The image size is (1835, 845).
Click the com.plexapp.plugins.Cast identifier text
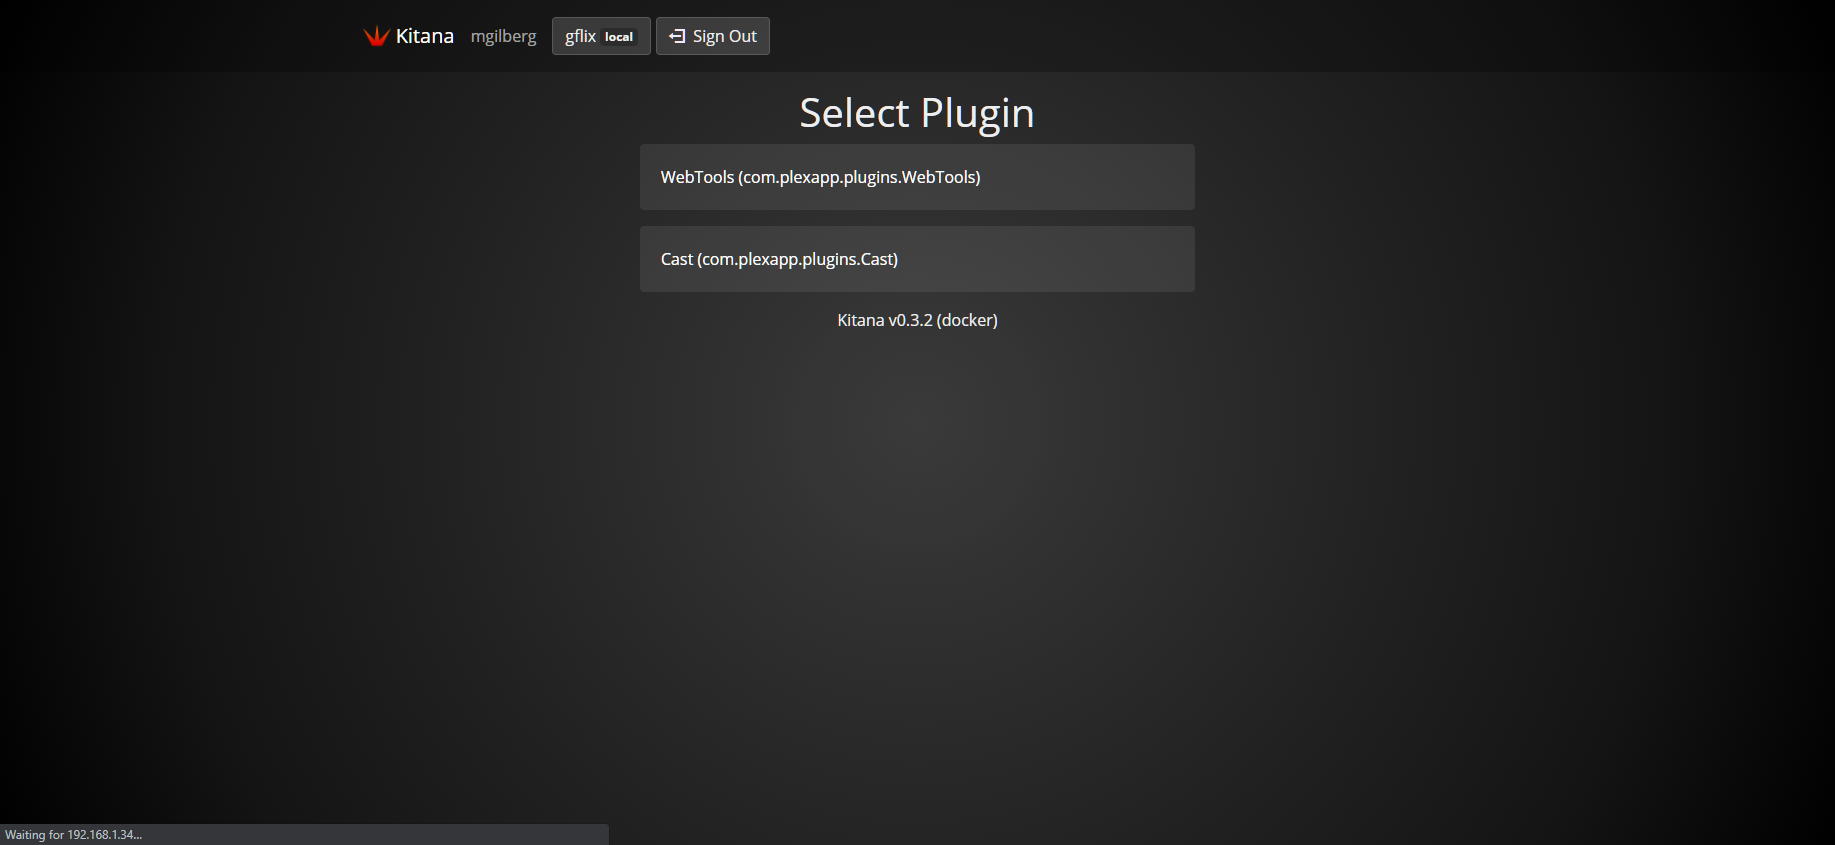pos(797,259)
